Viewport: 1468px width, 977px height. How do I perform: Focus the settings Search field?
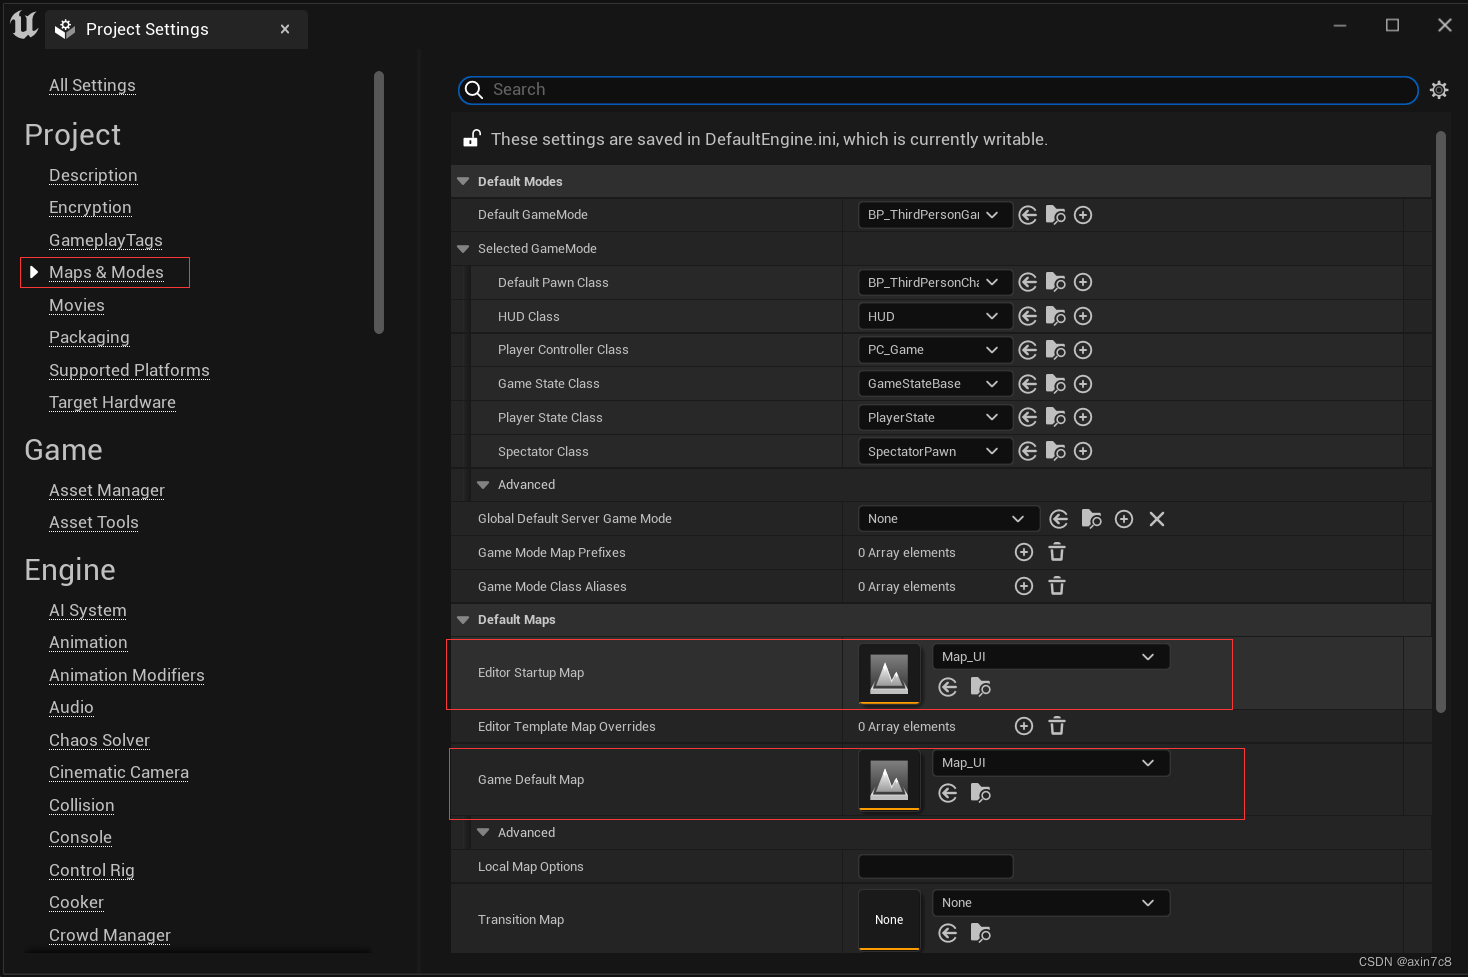(938, 90)
